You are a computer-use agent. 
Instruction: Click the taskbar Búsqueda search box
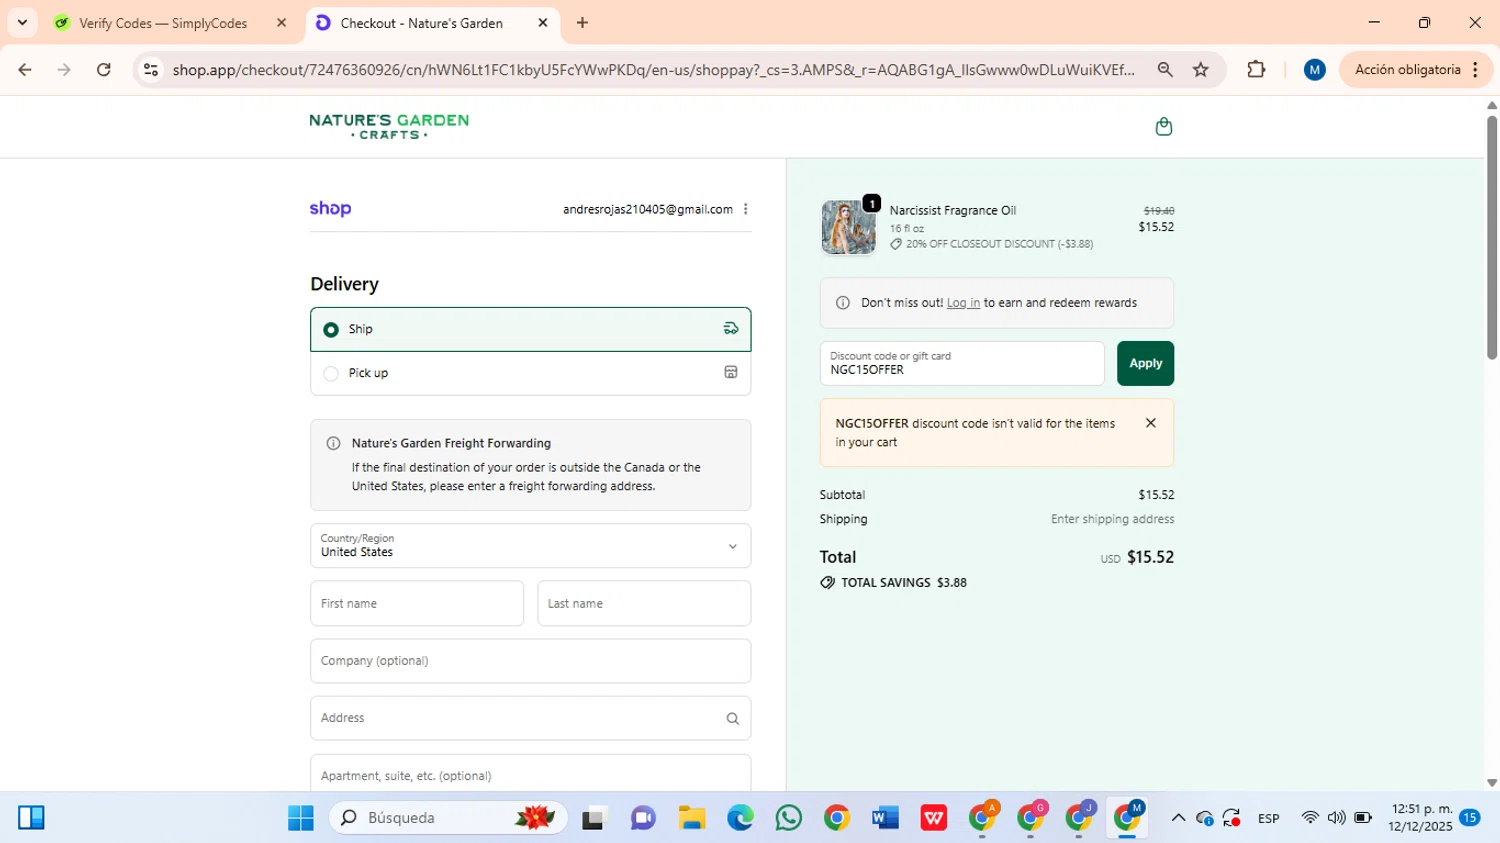447,818
